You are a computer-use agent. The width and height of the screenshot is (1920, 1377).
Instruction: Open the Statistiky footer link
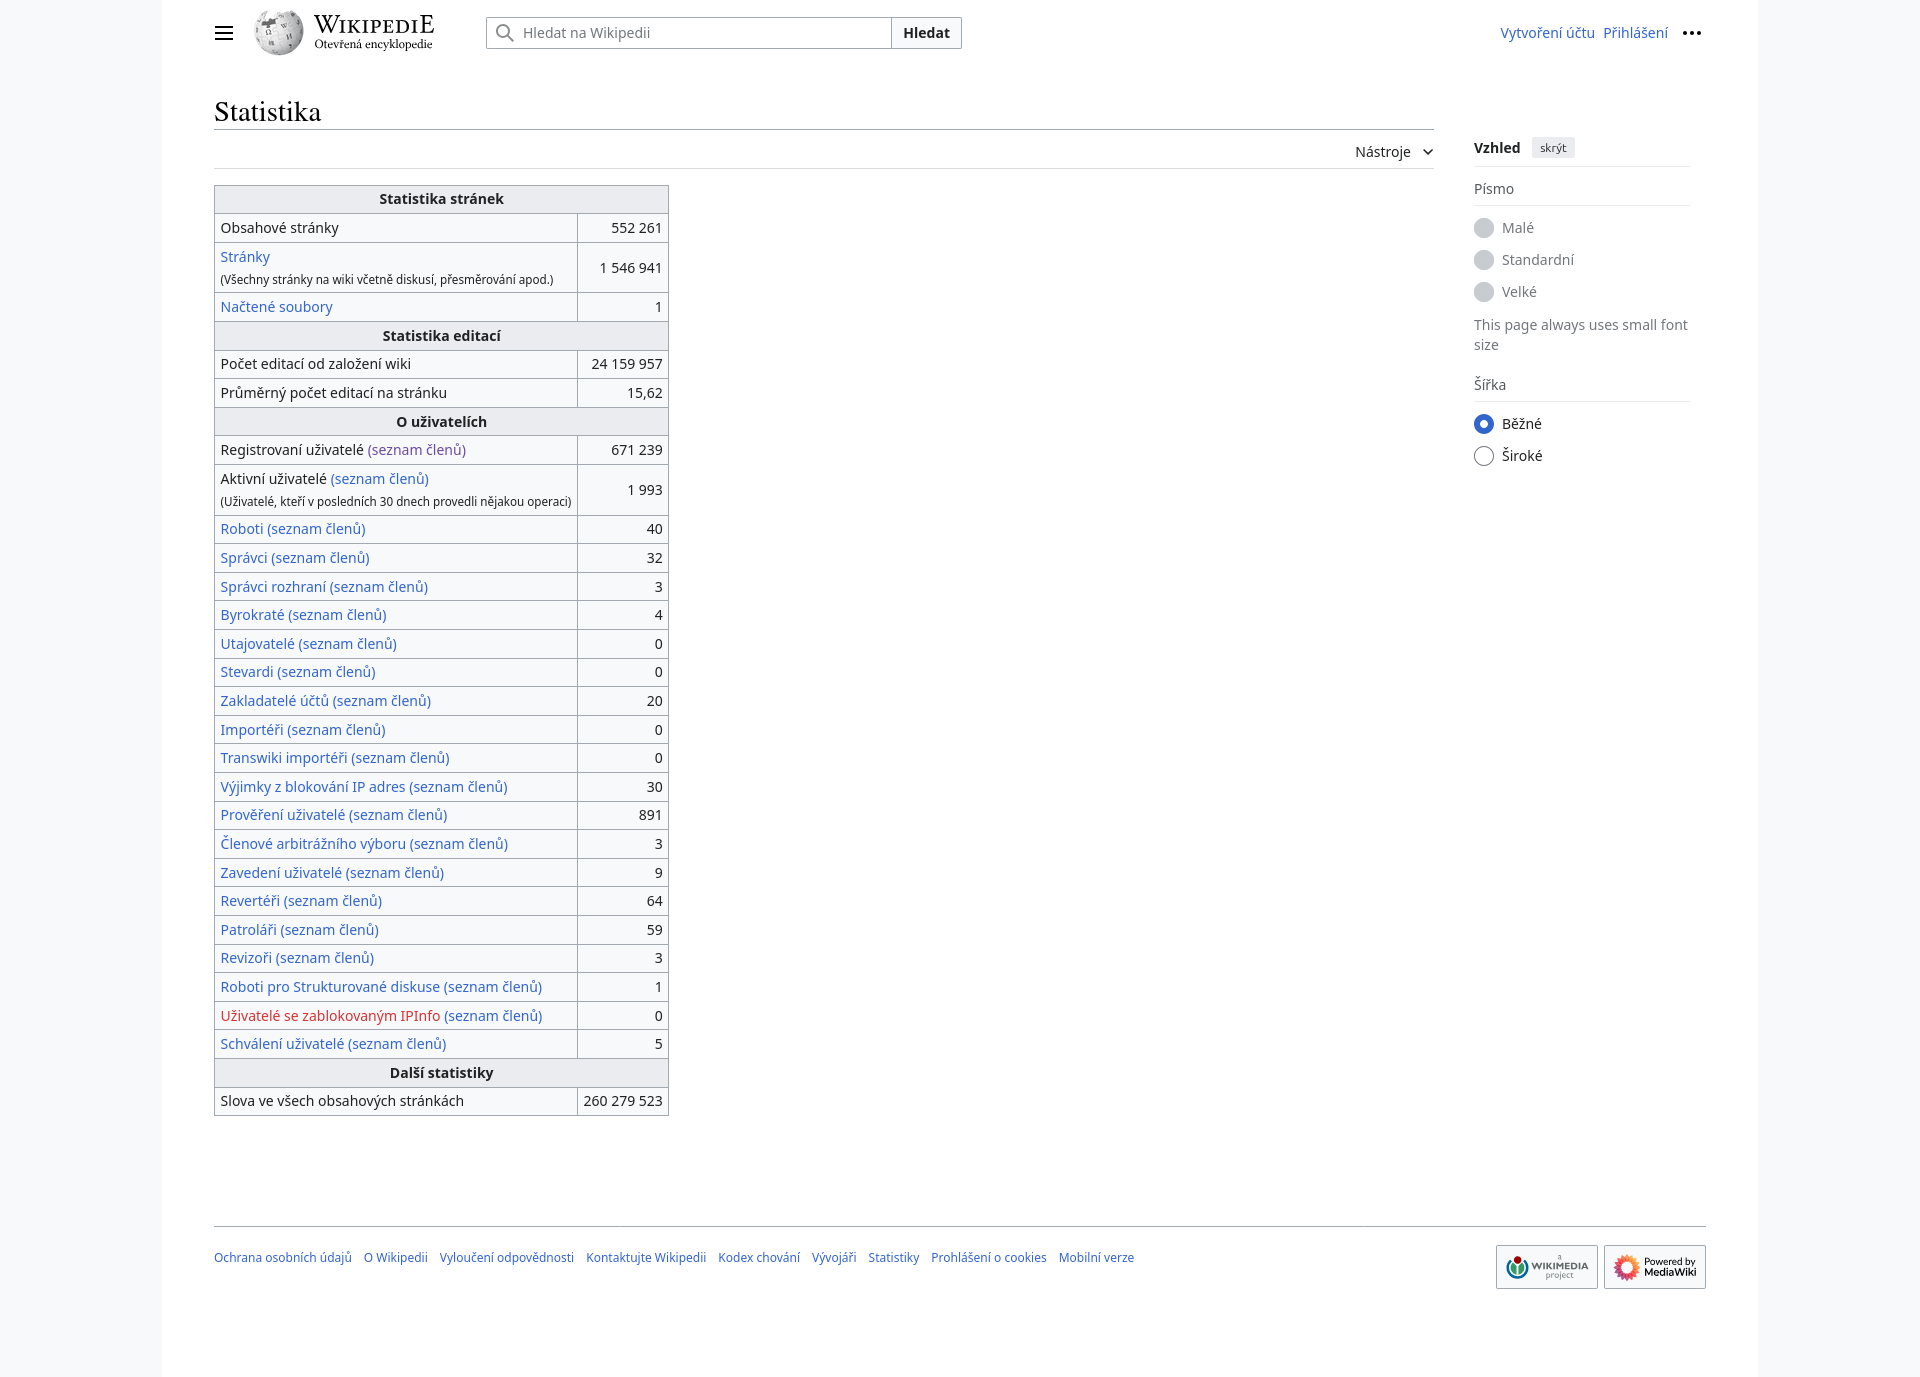893,1258
